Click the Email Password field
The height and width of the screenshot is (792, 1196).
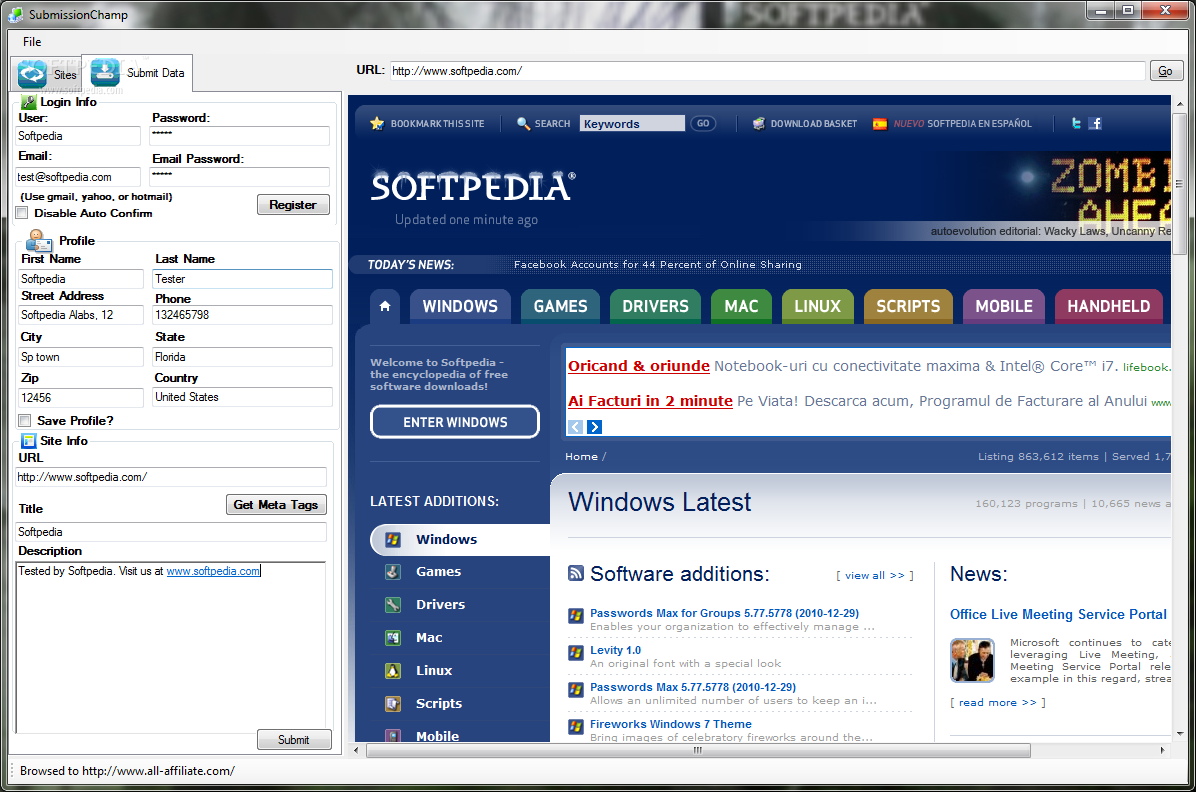tap(240, 177)
